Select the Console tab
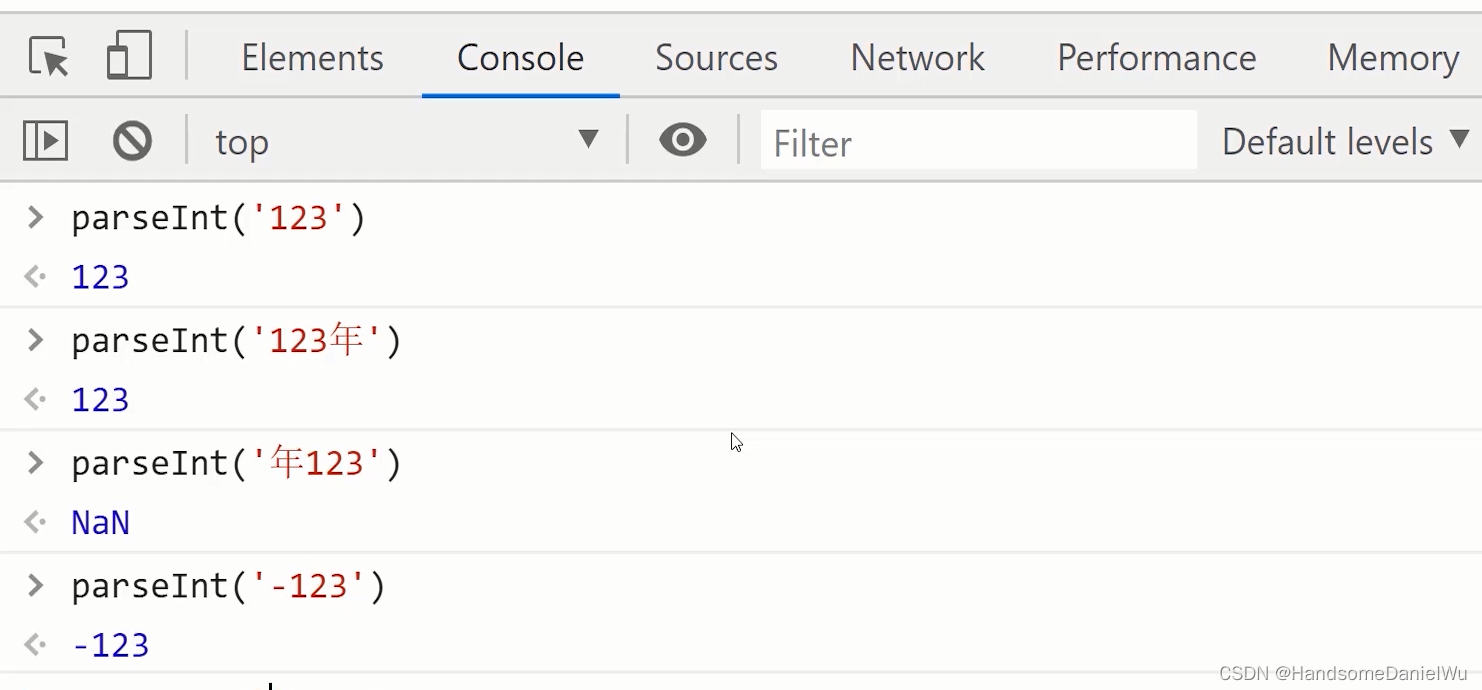Screen dimensions: 1482x690 pos(520,57)
